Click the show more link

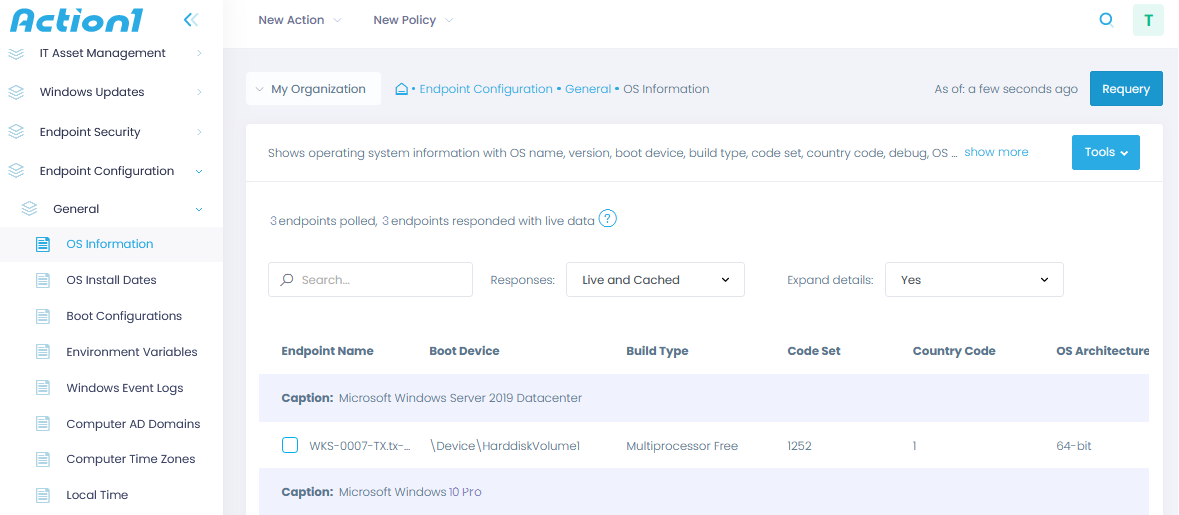tap(996, 152)
